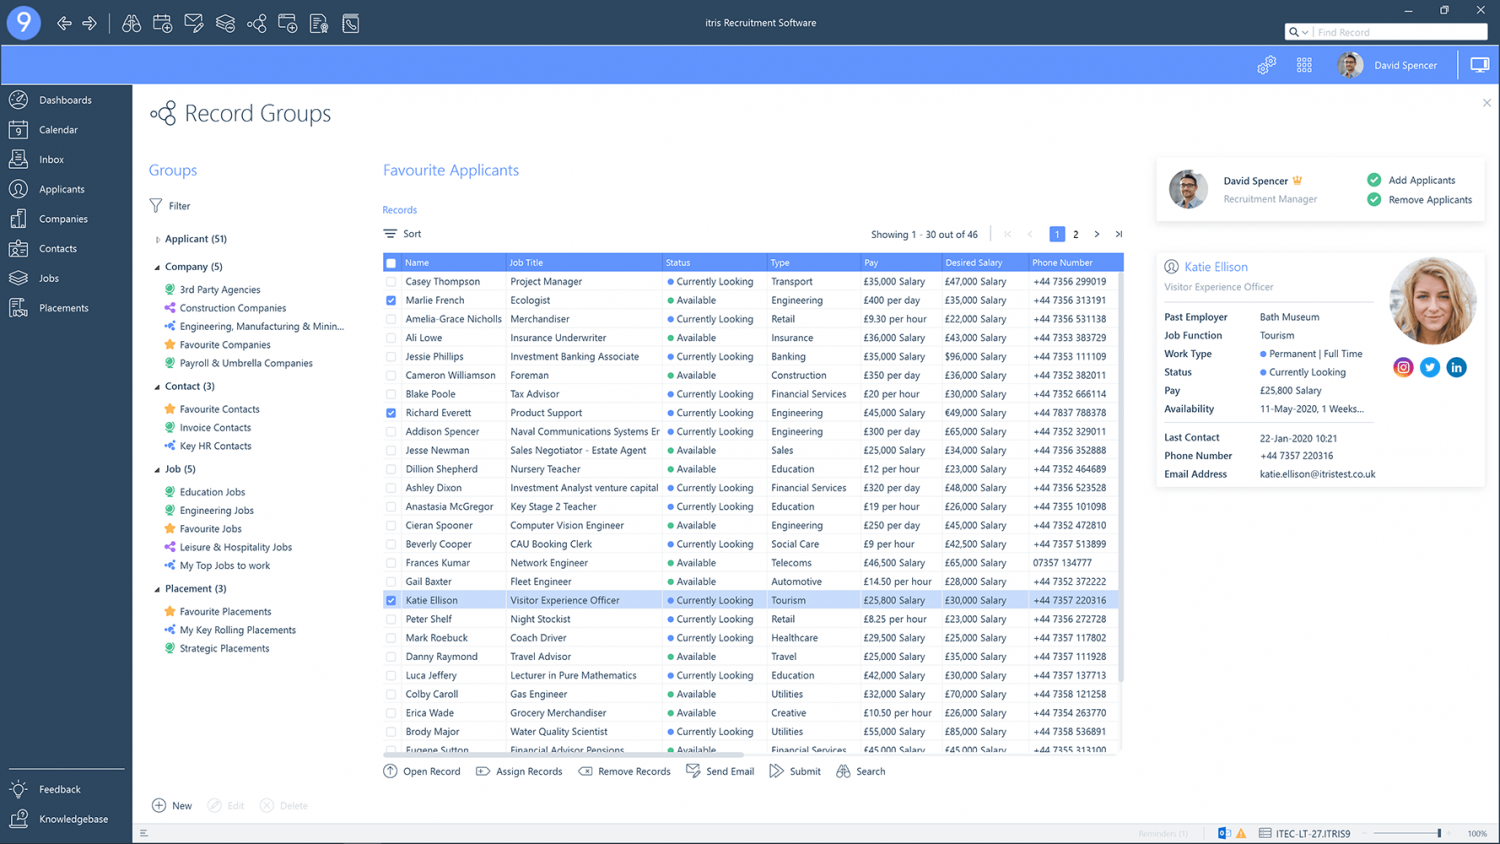This screenshot has height=844, width=1500.
Task: Open the David Spencer user menu
Action: 1388,65
